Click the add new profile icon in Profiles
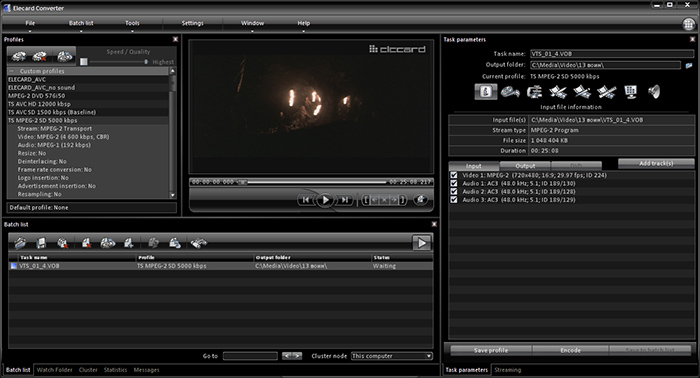Screen dimensions: 700x378 coord(19,57)
